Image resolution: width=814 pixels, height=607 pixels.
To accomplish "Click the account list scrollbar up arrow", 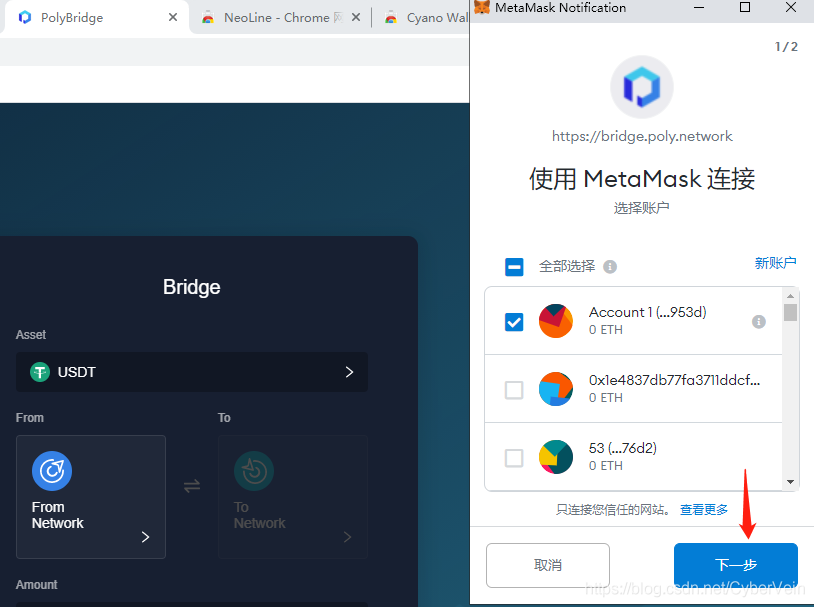I will pos(790,296).
